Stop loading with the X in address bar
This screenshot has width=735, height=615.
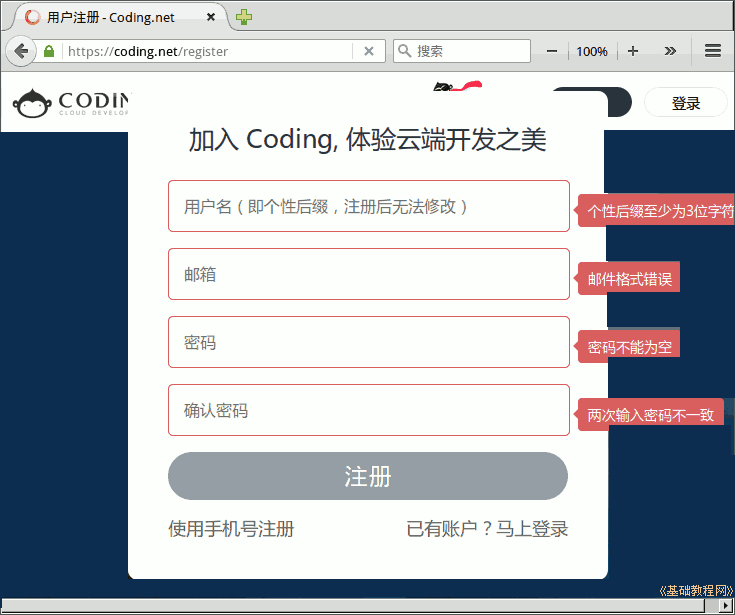pos(369,51)
